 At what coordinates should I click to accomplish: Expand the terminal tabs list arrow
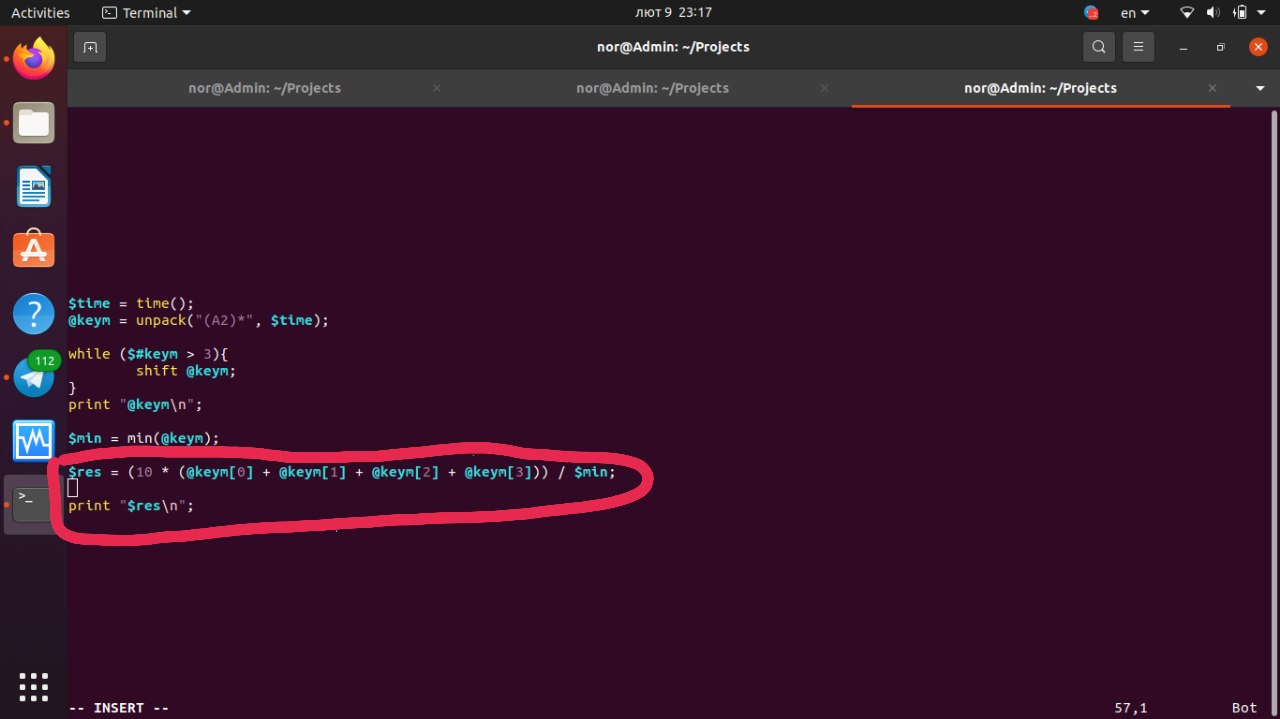1259,88
